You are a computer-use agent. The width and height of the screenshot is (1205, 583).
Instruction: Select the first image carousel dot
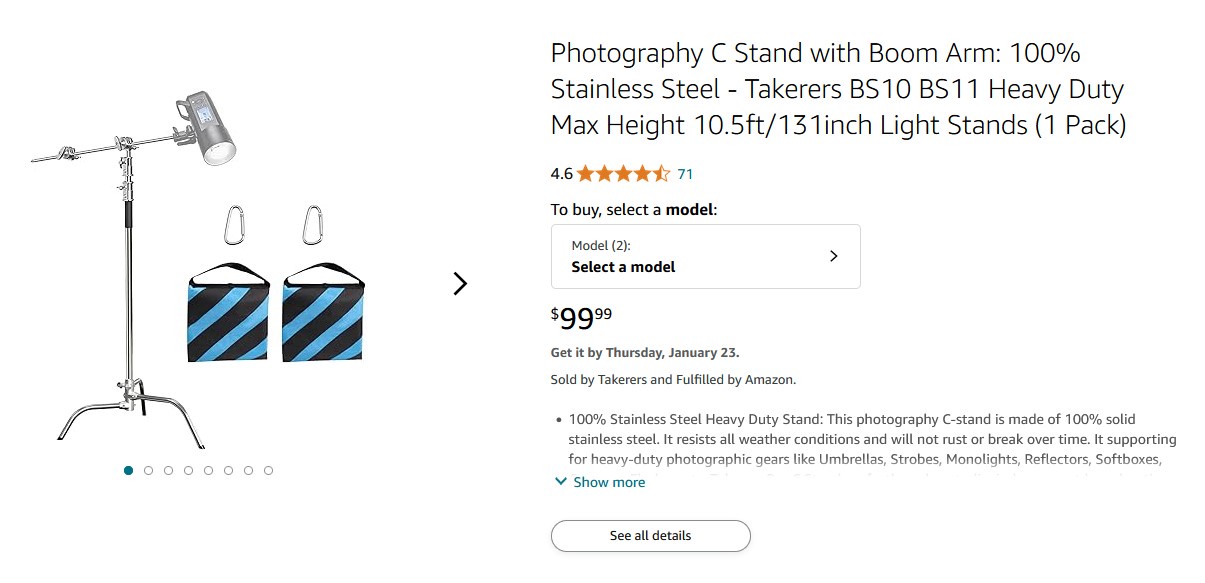click(x=129, y=470)
